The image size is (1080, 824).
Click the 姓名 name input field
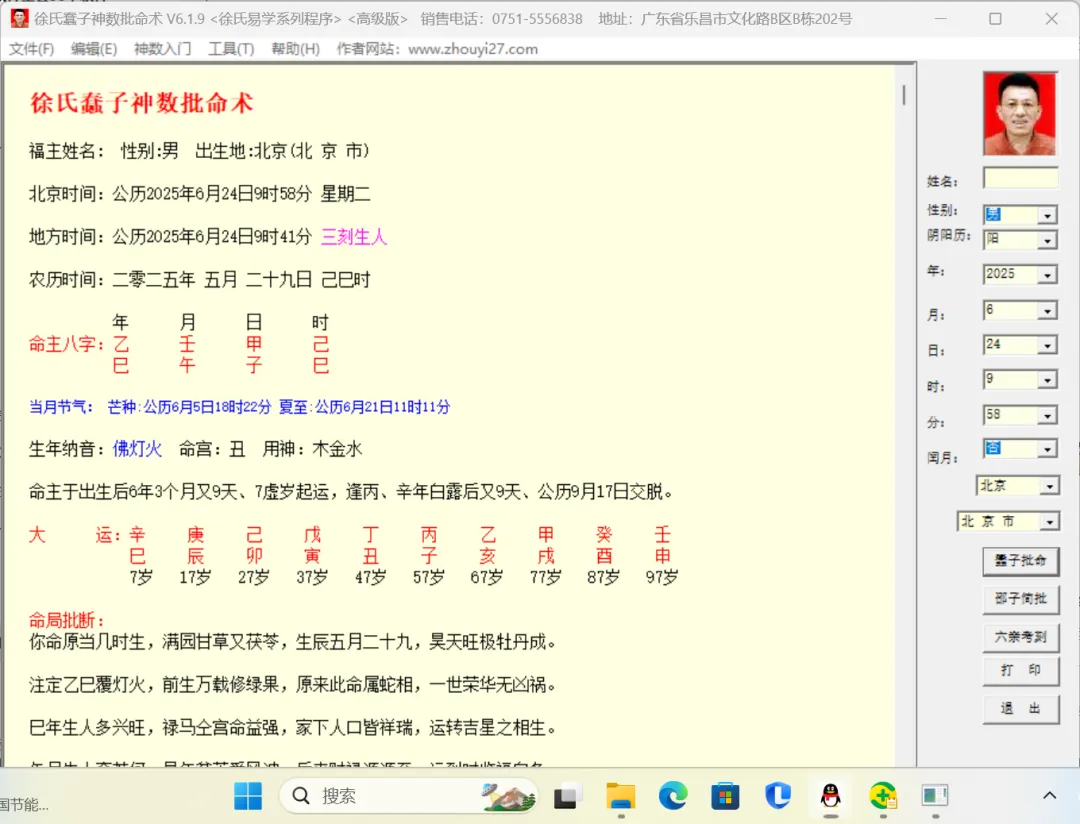click(x=1020, y=178)
